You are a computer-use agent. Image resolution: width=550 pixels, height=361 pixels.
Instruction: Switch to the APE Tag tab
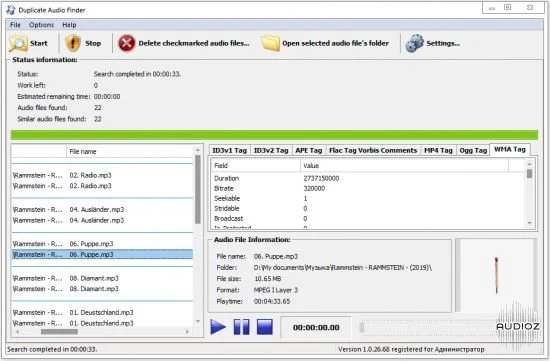pyautogui.click(x=308, y=151)
